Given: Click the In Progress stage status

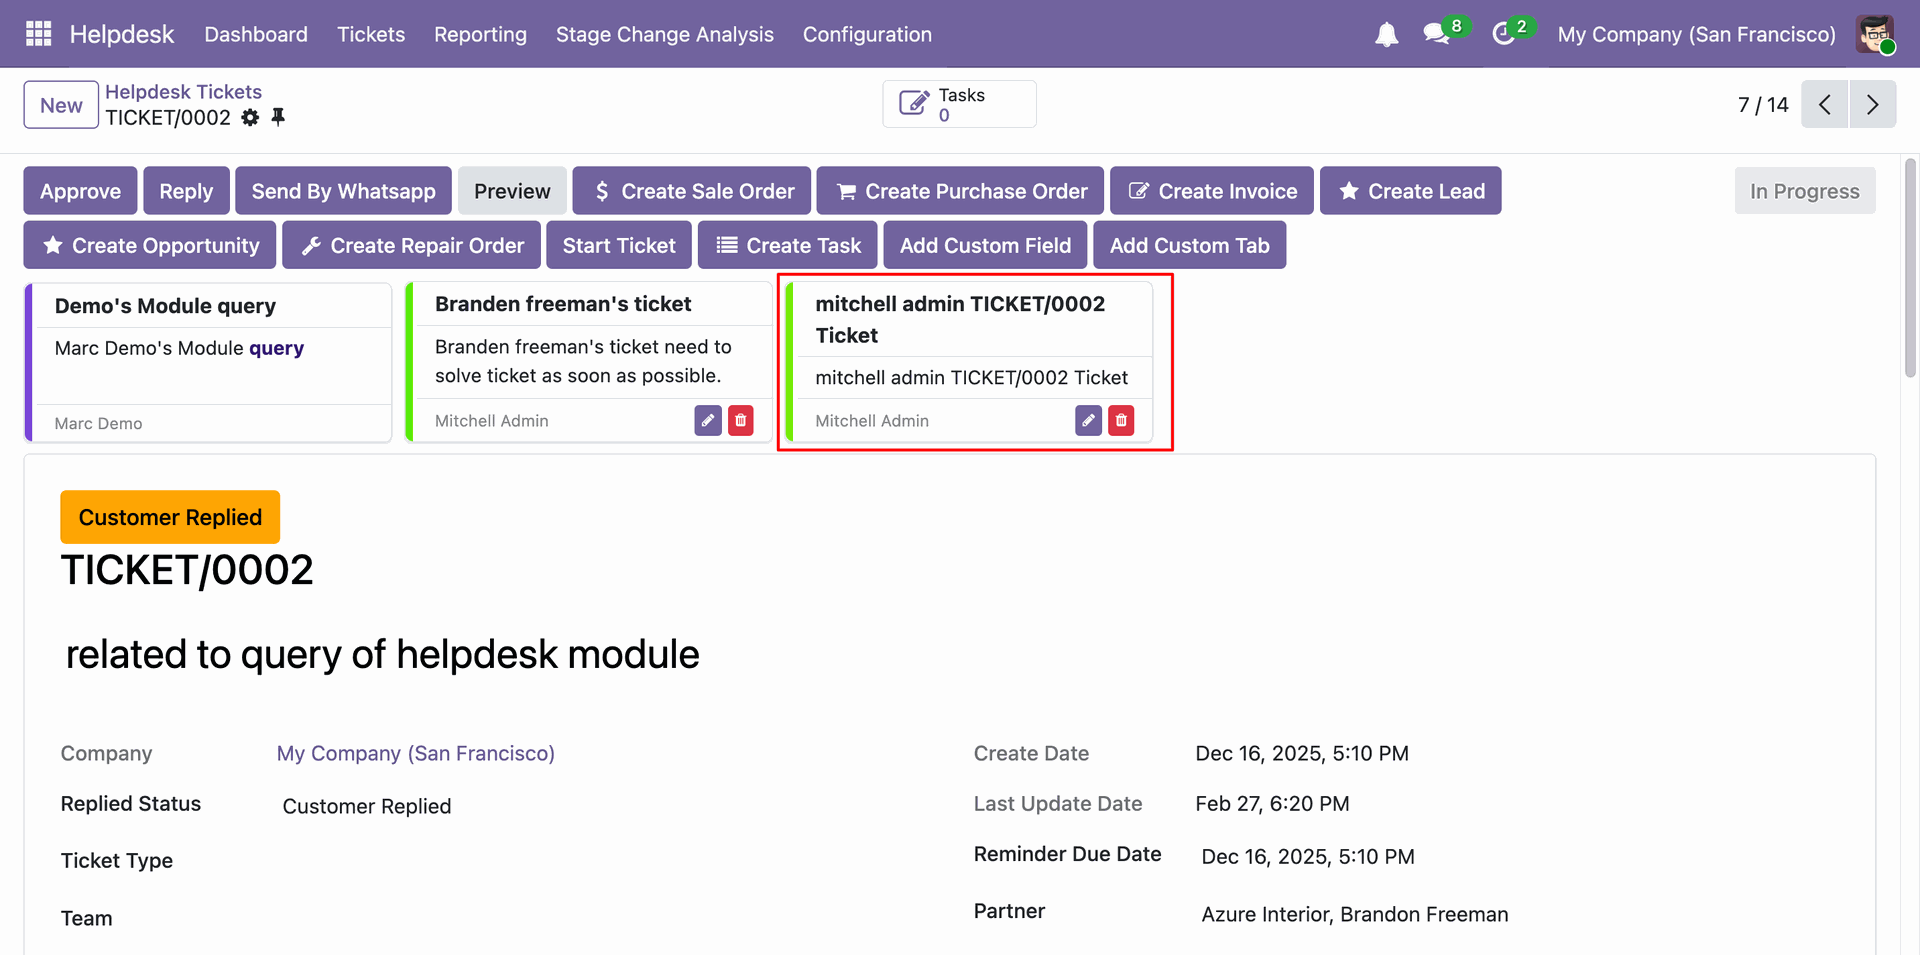Looking at the screenshot, I should [1804, 191].
